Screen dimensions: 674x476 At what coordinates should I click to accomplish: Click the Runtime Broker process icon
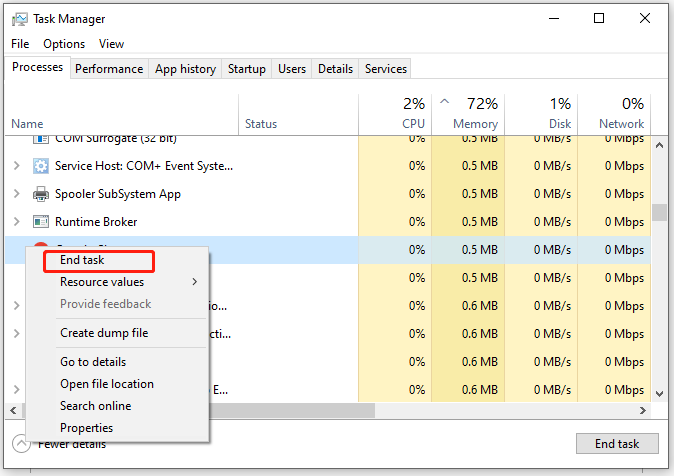41,222
